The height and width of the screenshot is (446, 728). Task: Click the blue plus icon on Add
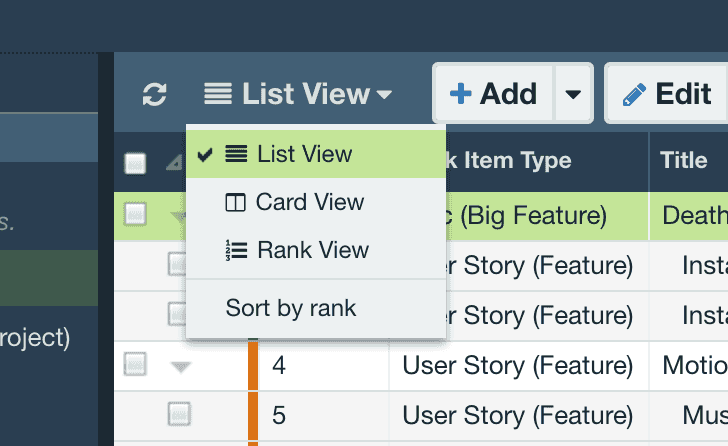coord(461,94)
